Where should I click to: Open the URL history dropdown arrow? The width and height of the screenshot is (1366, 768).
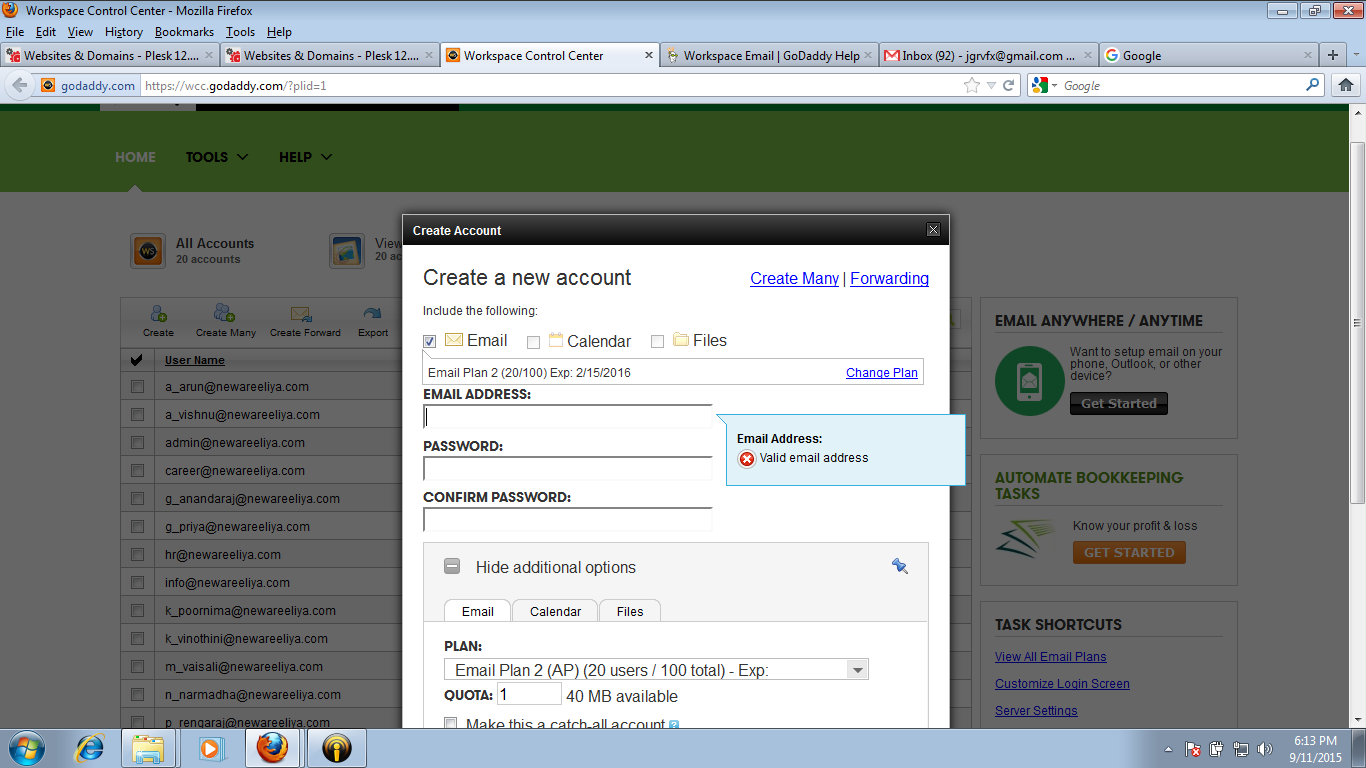coord(991,86)
